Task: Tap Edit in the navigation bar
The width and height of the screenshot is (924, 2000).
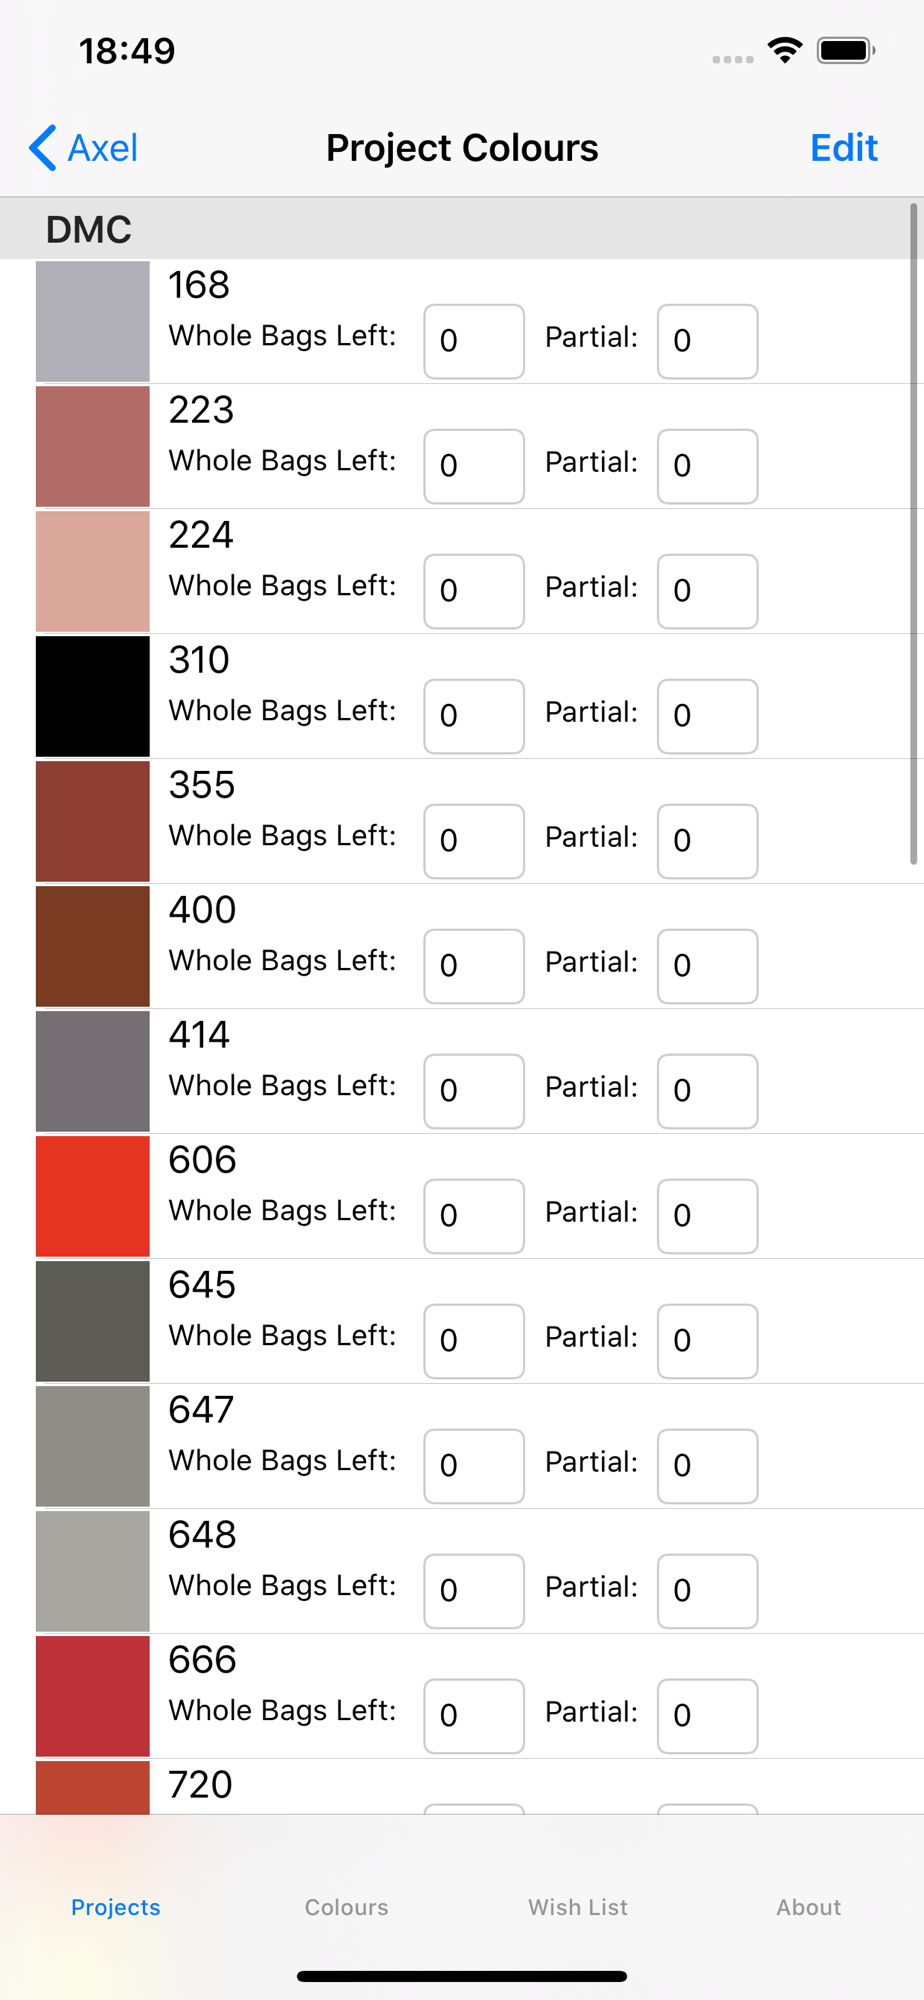Action: 844,148
